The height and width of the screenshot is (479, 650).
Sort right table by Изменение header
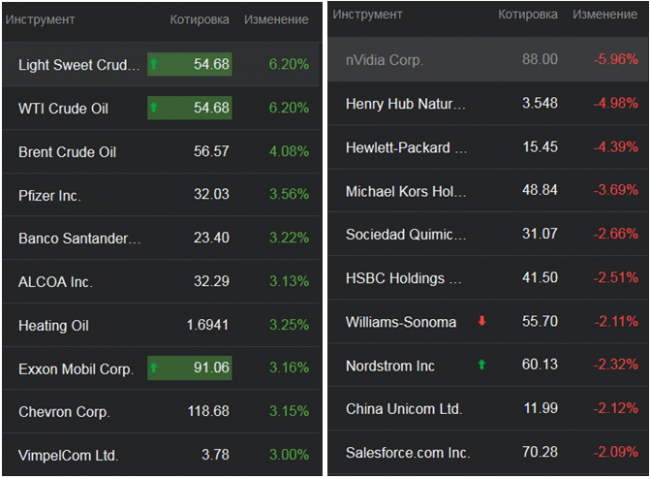coord(605,15)
